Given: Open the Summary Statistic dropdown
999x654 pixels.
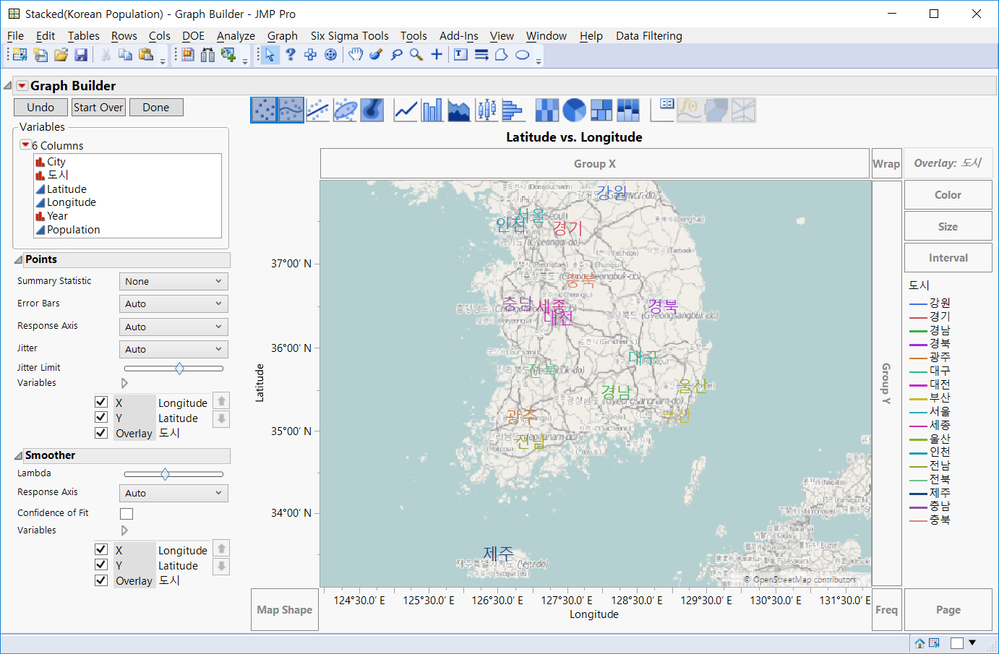Looking at the screenshot, I should pos(173,280).
